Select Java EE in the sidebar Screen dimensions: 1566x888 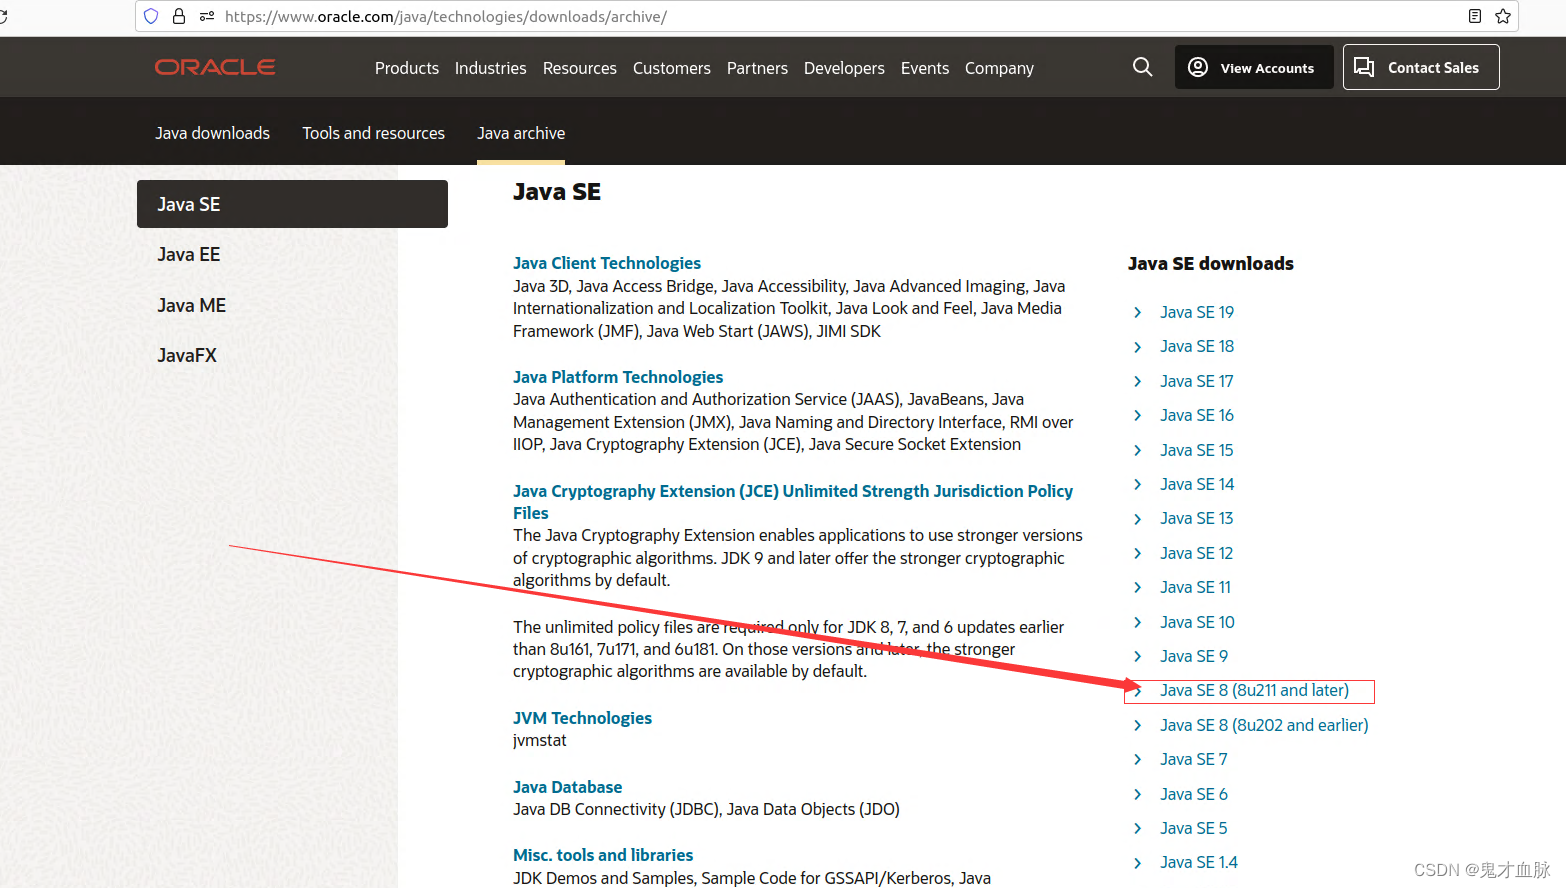tap(189, 255)
